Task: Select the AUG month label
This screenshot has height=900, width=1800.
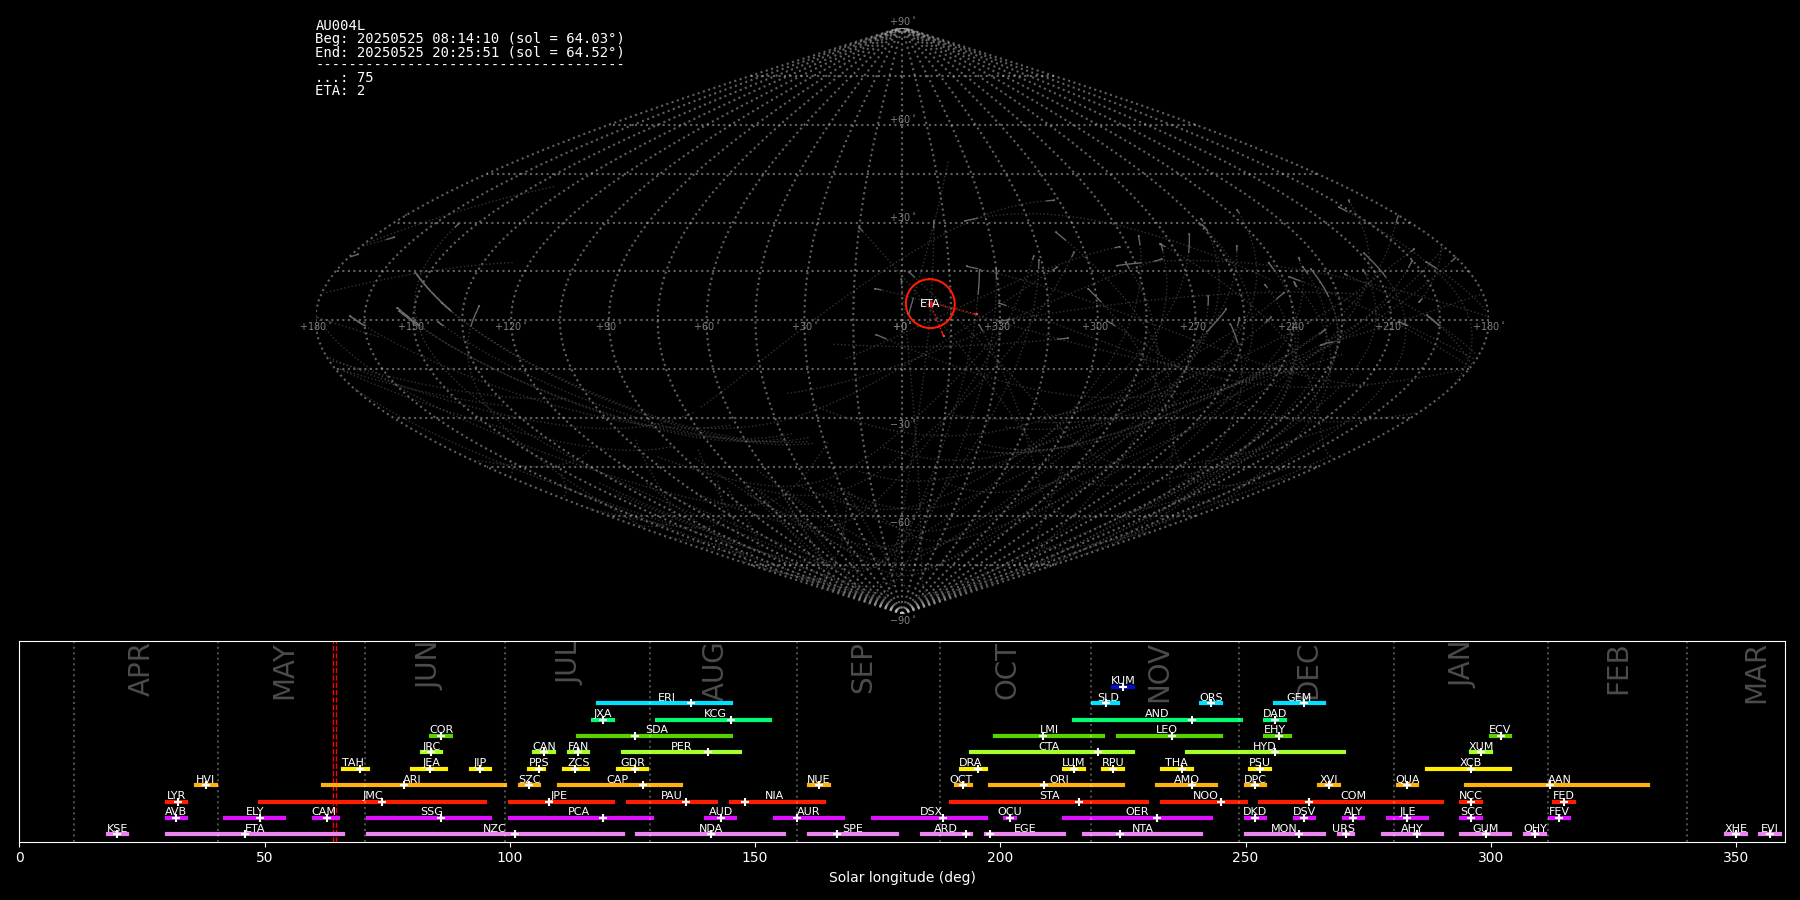Action: tap(713, 672)
